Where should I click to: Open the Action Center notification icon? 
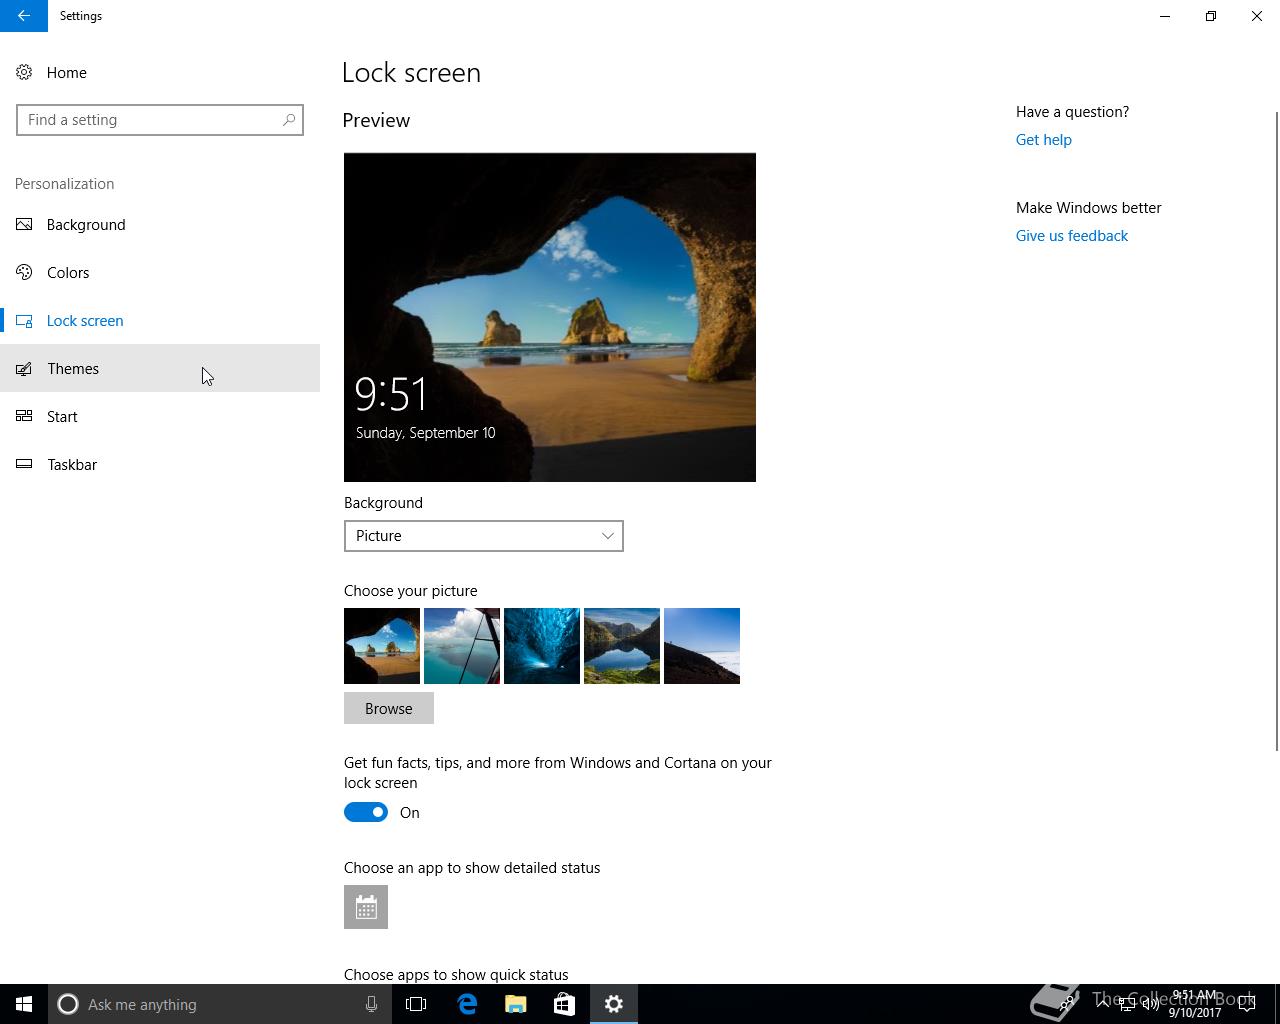coord(1247,1004)
